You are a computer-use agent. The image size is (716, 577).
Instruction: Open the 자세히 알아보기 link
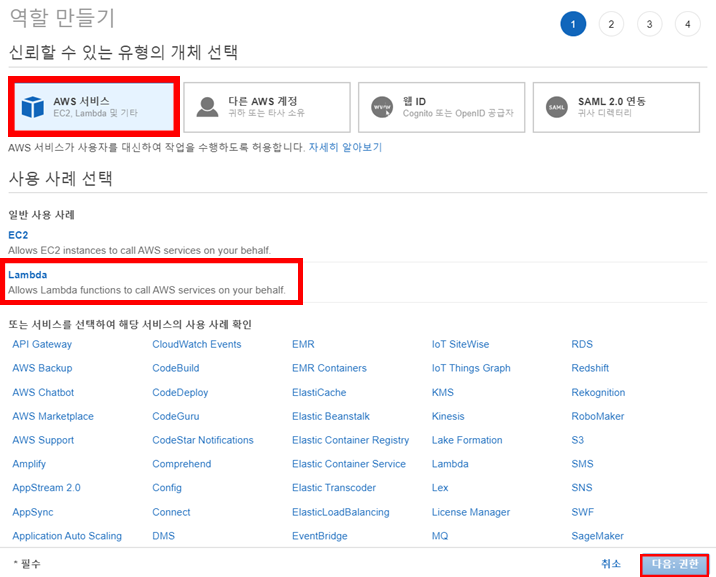345,147
